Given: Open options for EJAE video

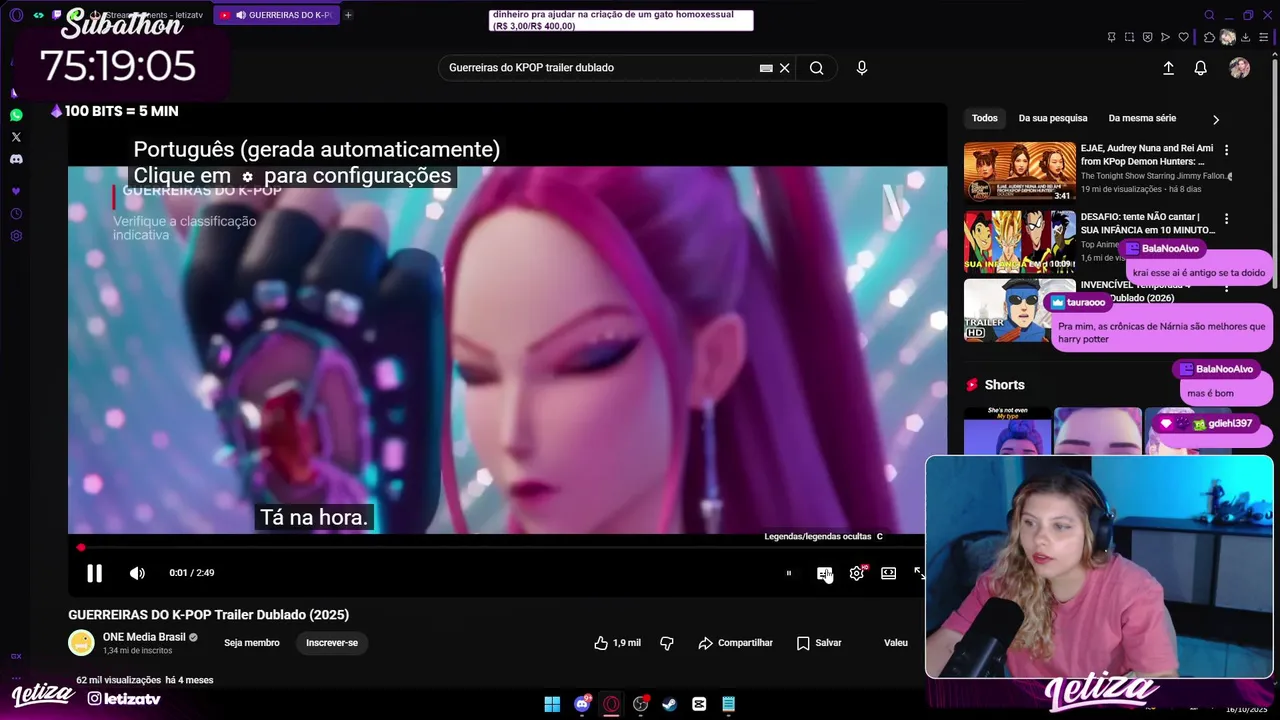Looking at the screenshot, I should [x=1227, y=150].
